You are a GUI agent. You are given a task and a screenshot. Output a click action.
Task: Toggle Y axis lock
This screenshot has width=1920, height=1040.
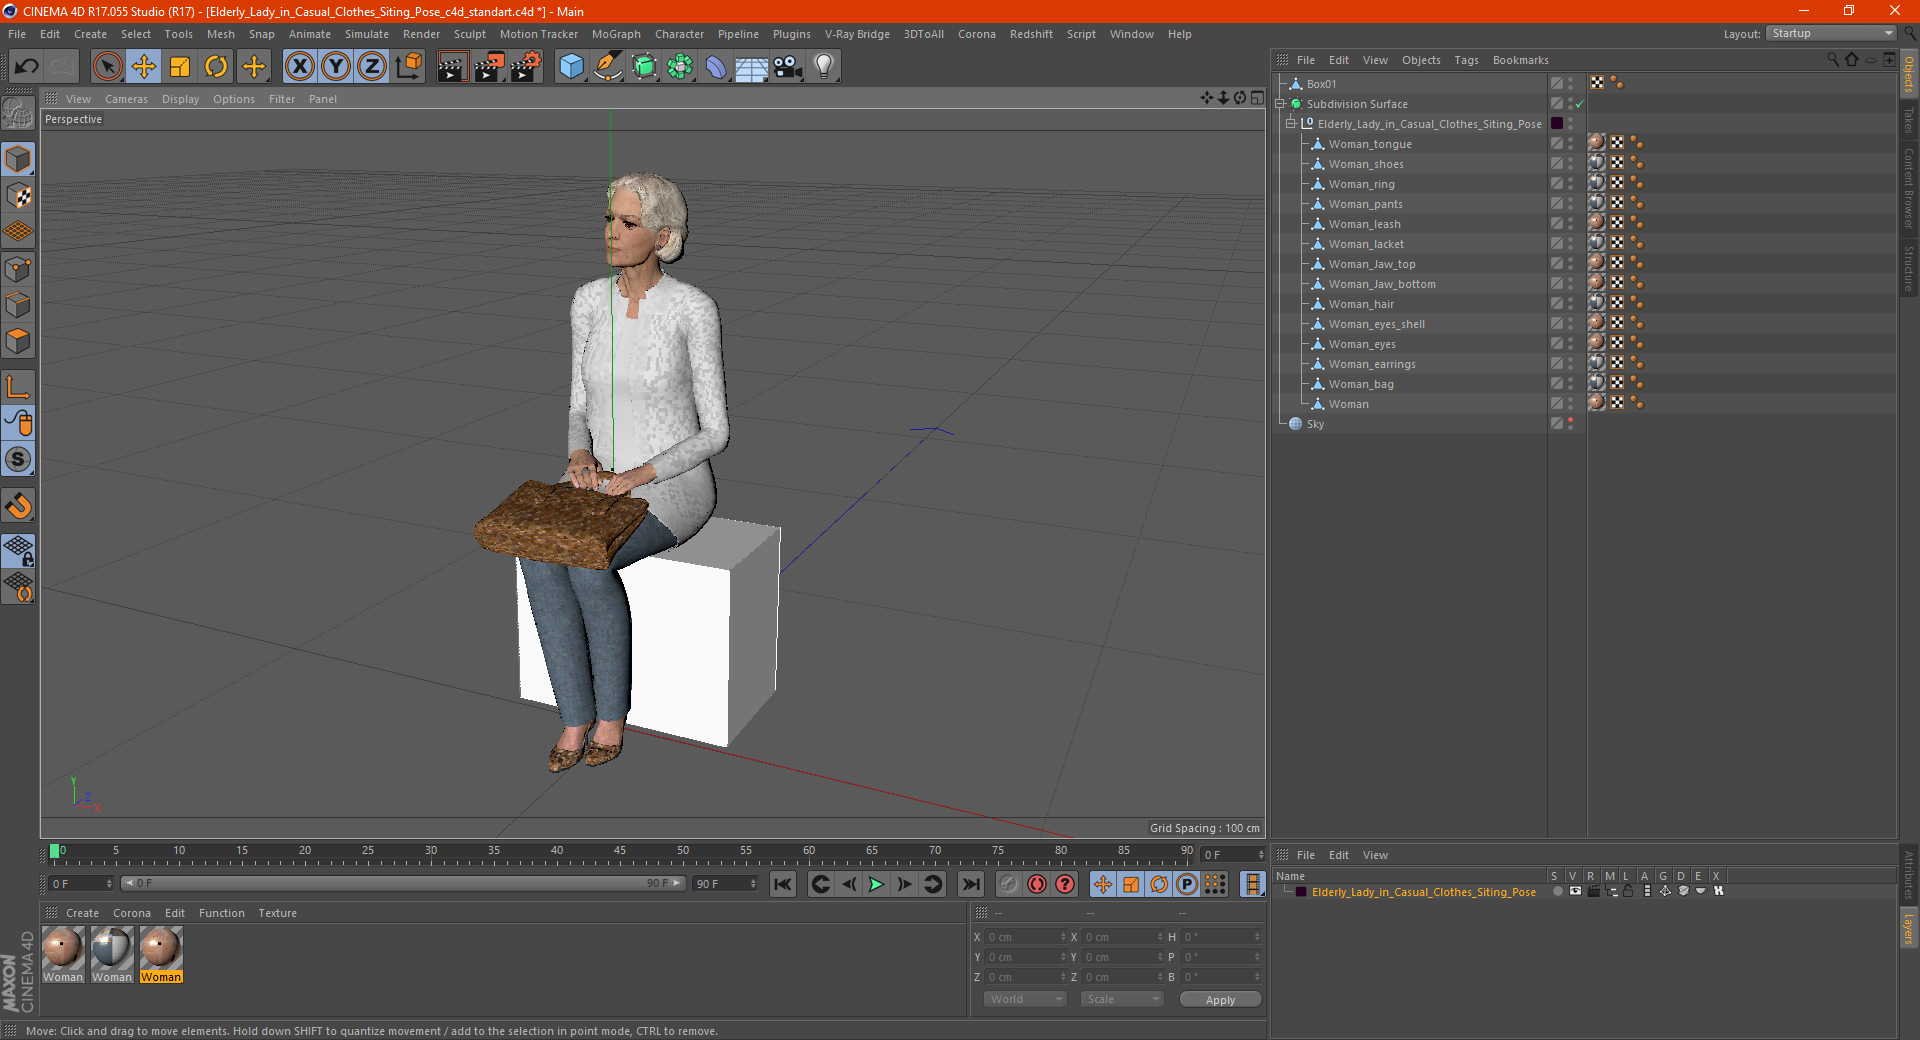tap(336, 67)
